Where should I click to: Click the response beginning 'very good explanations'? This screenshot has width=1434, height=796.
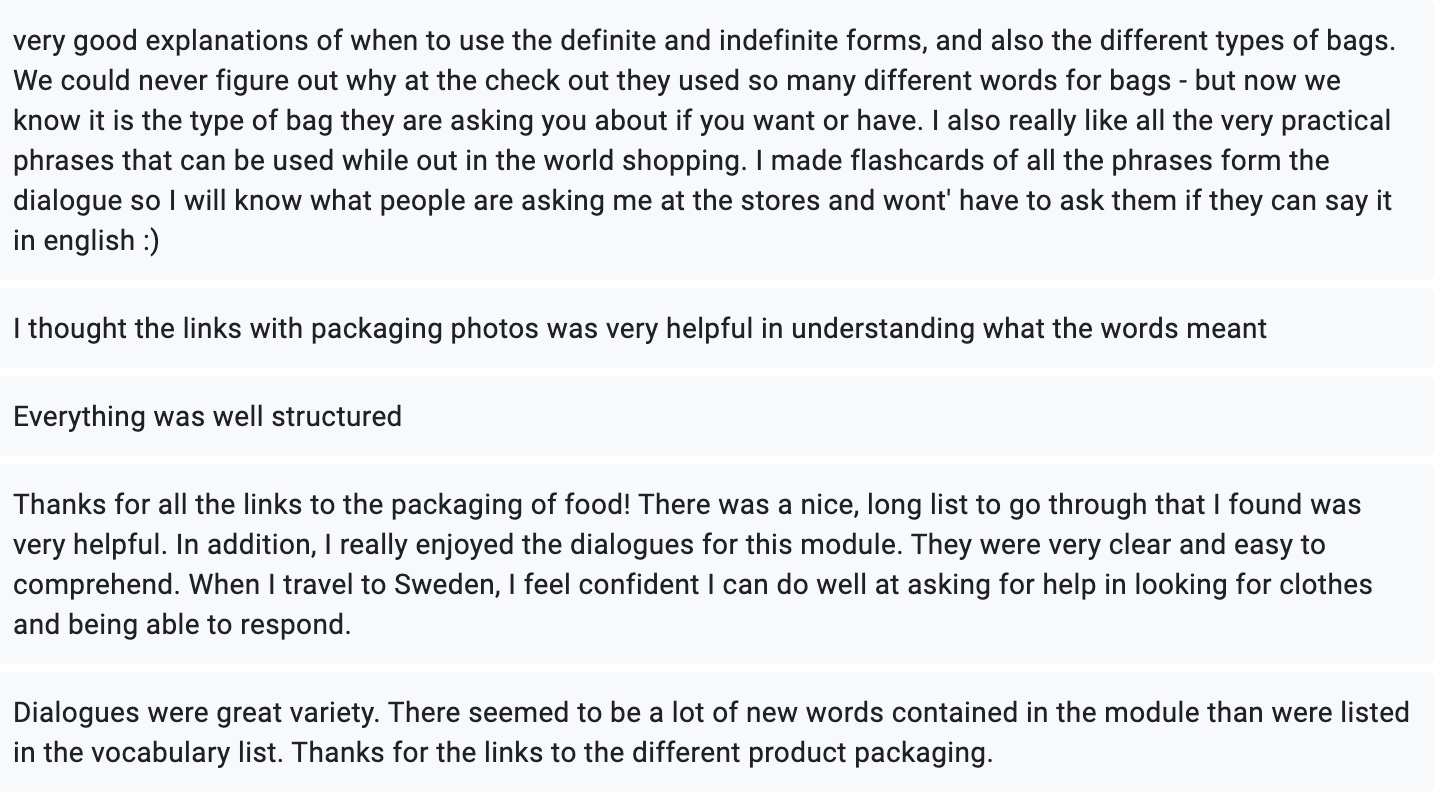point(716,140)
